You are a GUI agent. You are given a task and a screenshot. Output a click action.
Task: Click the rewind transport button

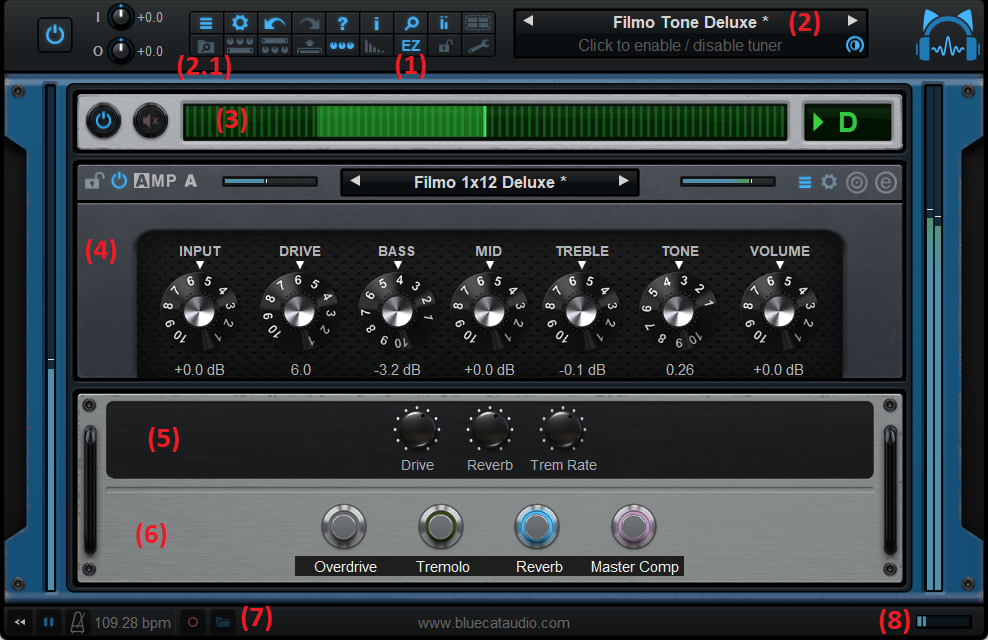pyautogui.click(x=20, y=622)
